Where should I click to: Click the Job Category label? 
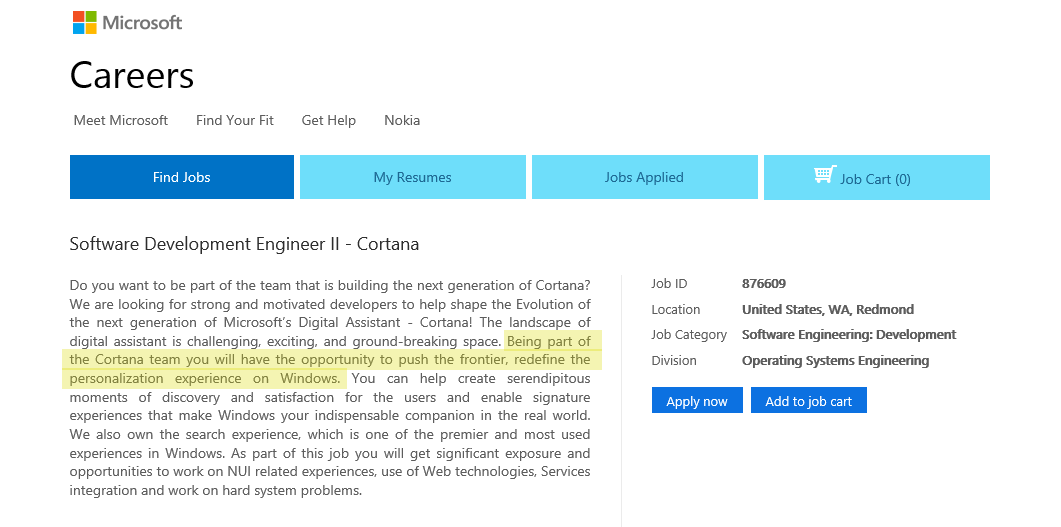coord(689,335)
